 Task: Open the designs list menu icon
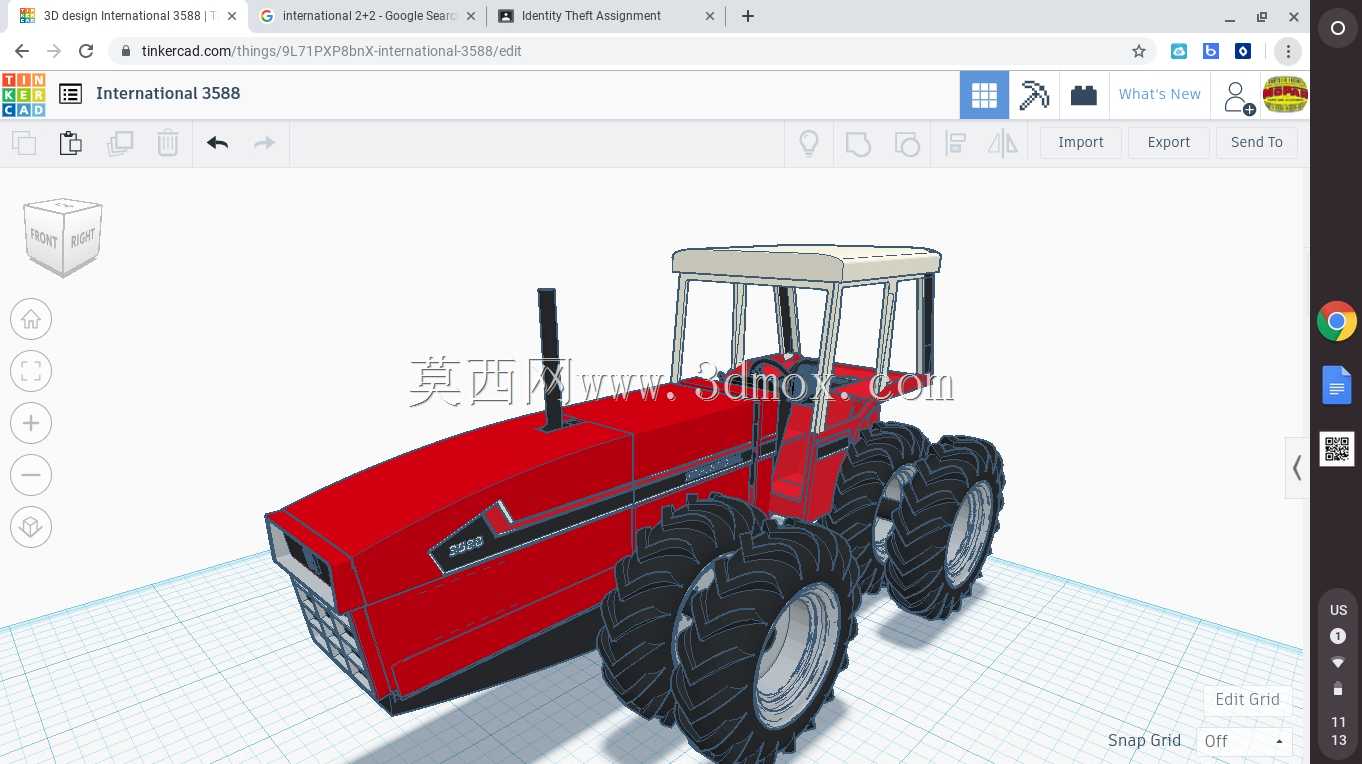pyautogui.click(x=70, y=94)
